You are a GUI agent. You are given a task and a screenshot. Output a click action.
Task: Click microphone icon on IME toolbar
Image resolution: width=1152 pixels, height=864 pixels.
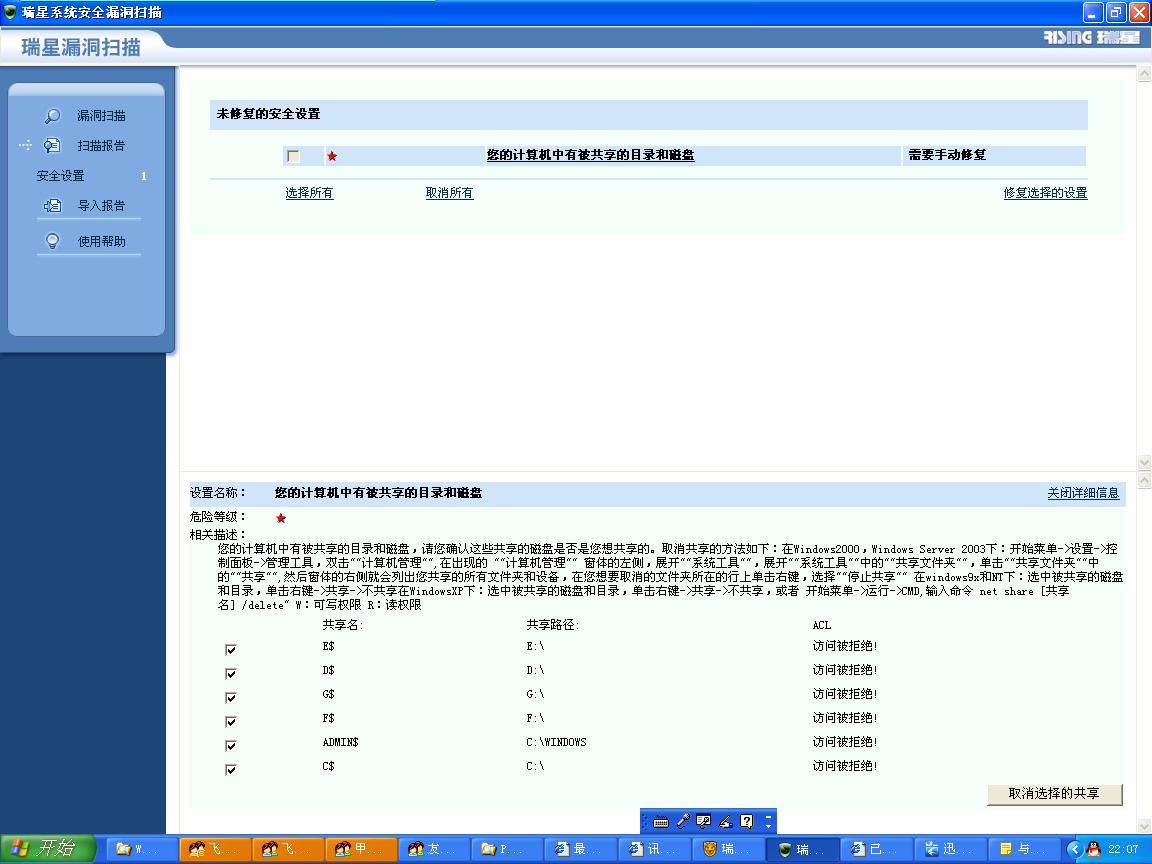coord(683,821)
